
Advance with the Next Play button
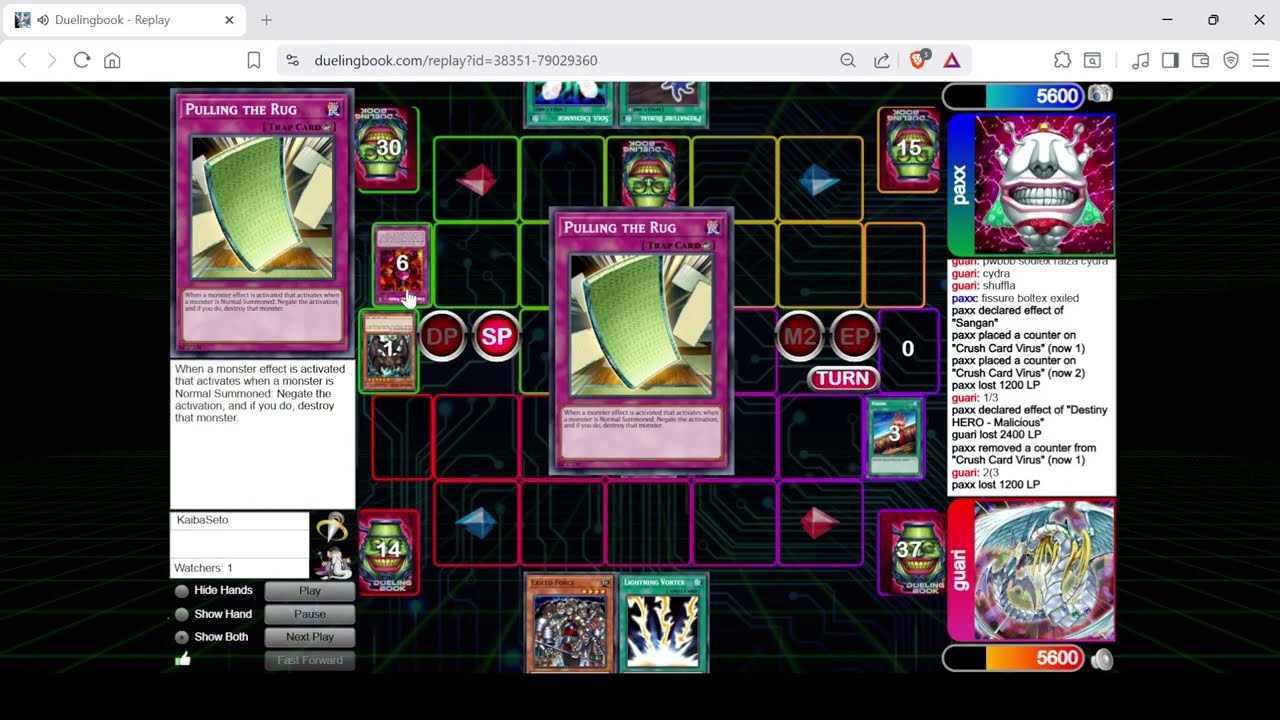(x=309, y=637)
